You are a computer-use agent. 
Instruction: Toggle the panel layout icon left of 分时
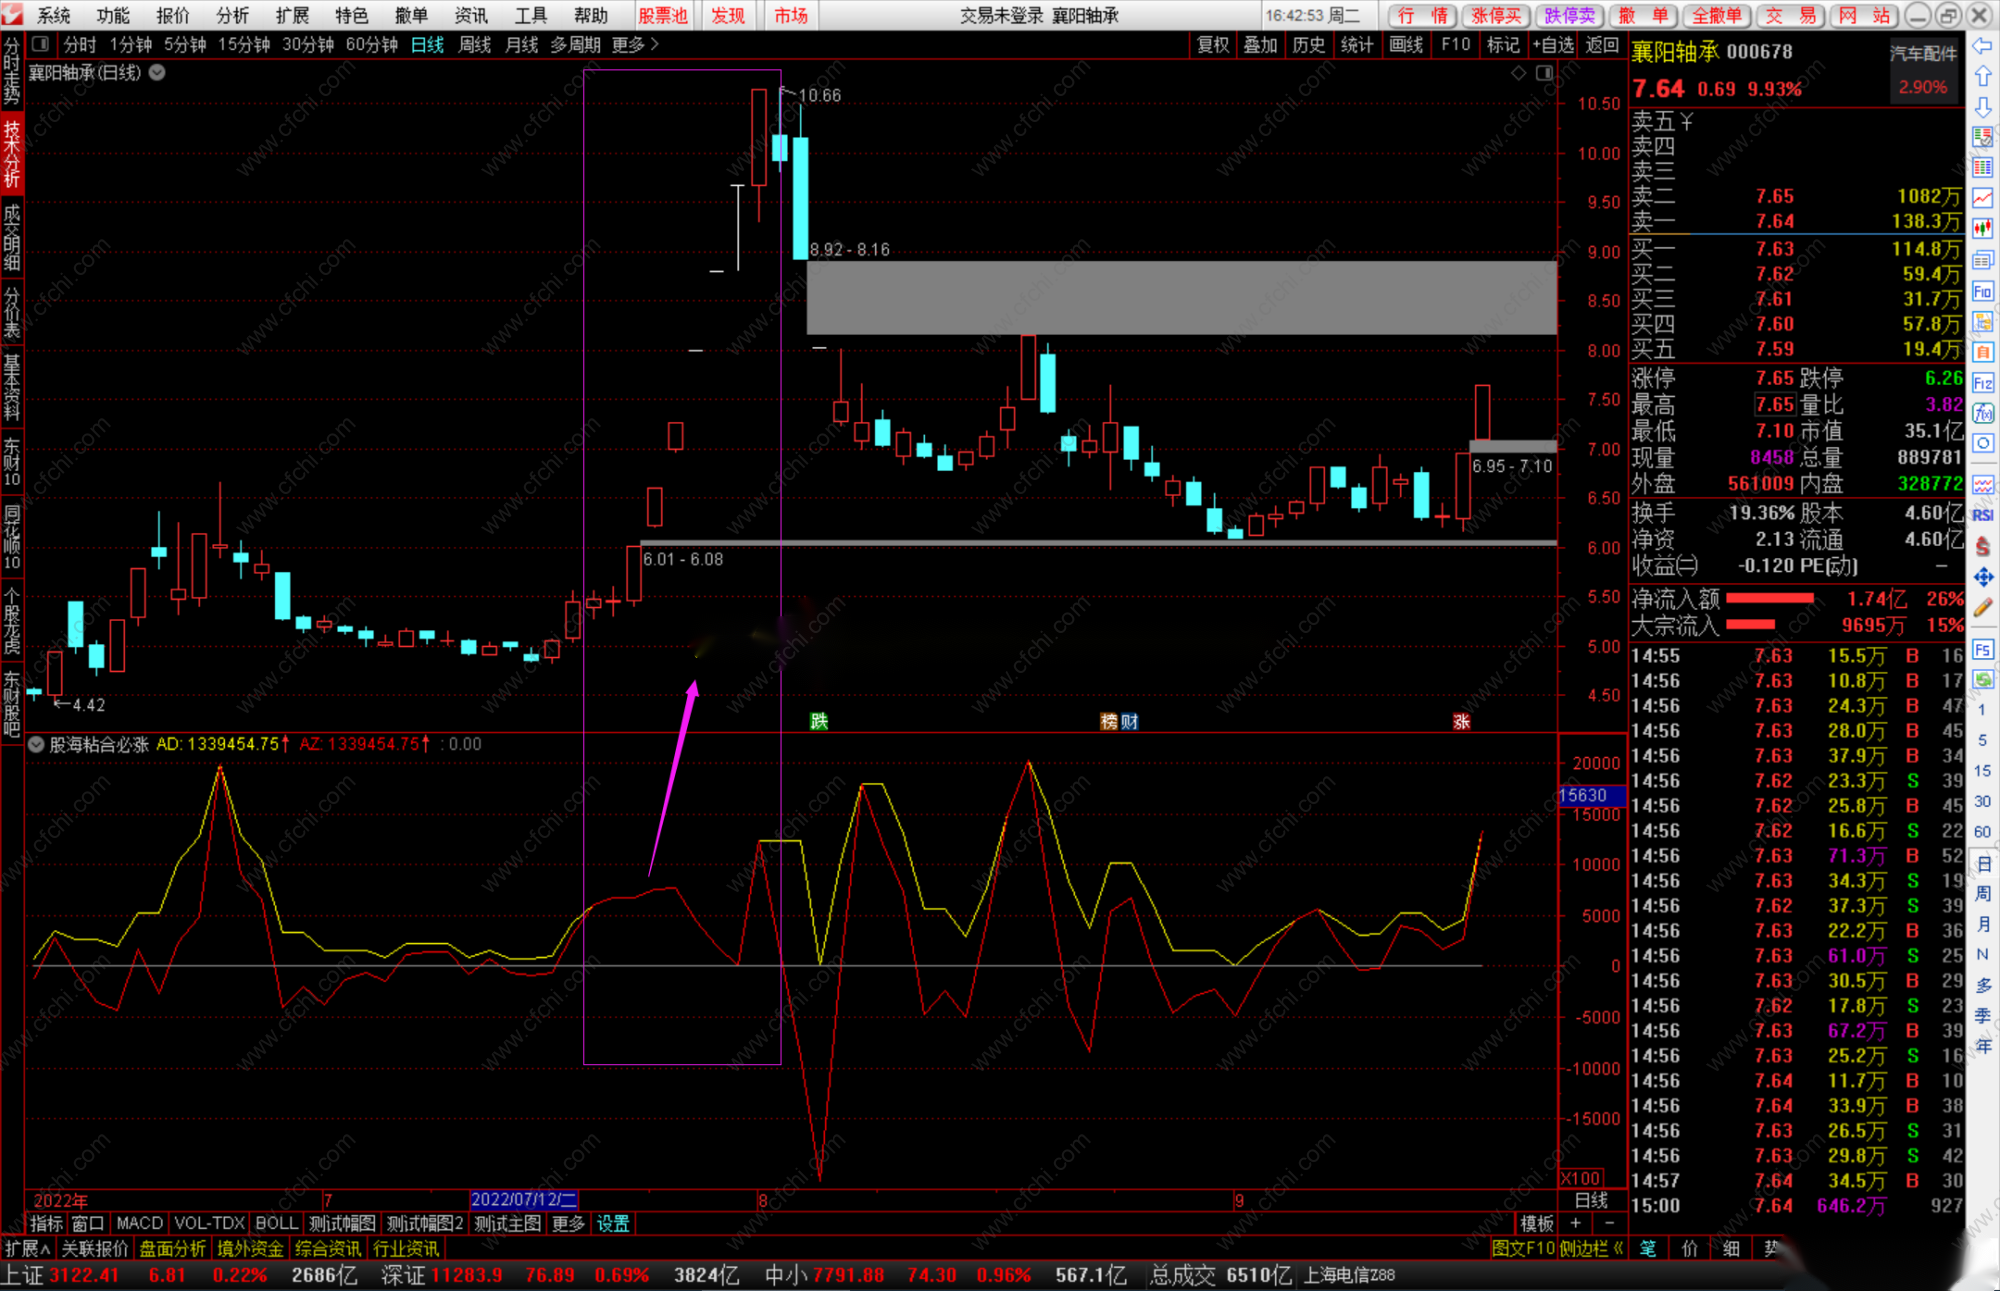click(41, 44)
